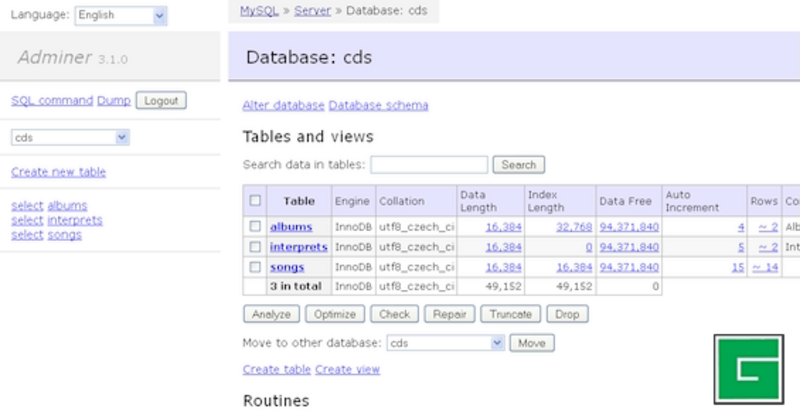Click the Search data in tables field
The width and height of the screenshot is (800, 419).
point(429,164)
